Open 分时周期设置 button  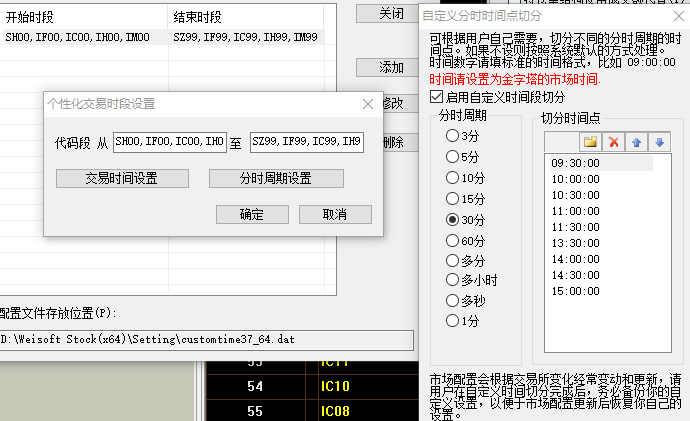point(276,179)
